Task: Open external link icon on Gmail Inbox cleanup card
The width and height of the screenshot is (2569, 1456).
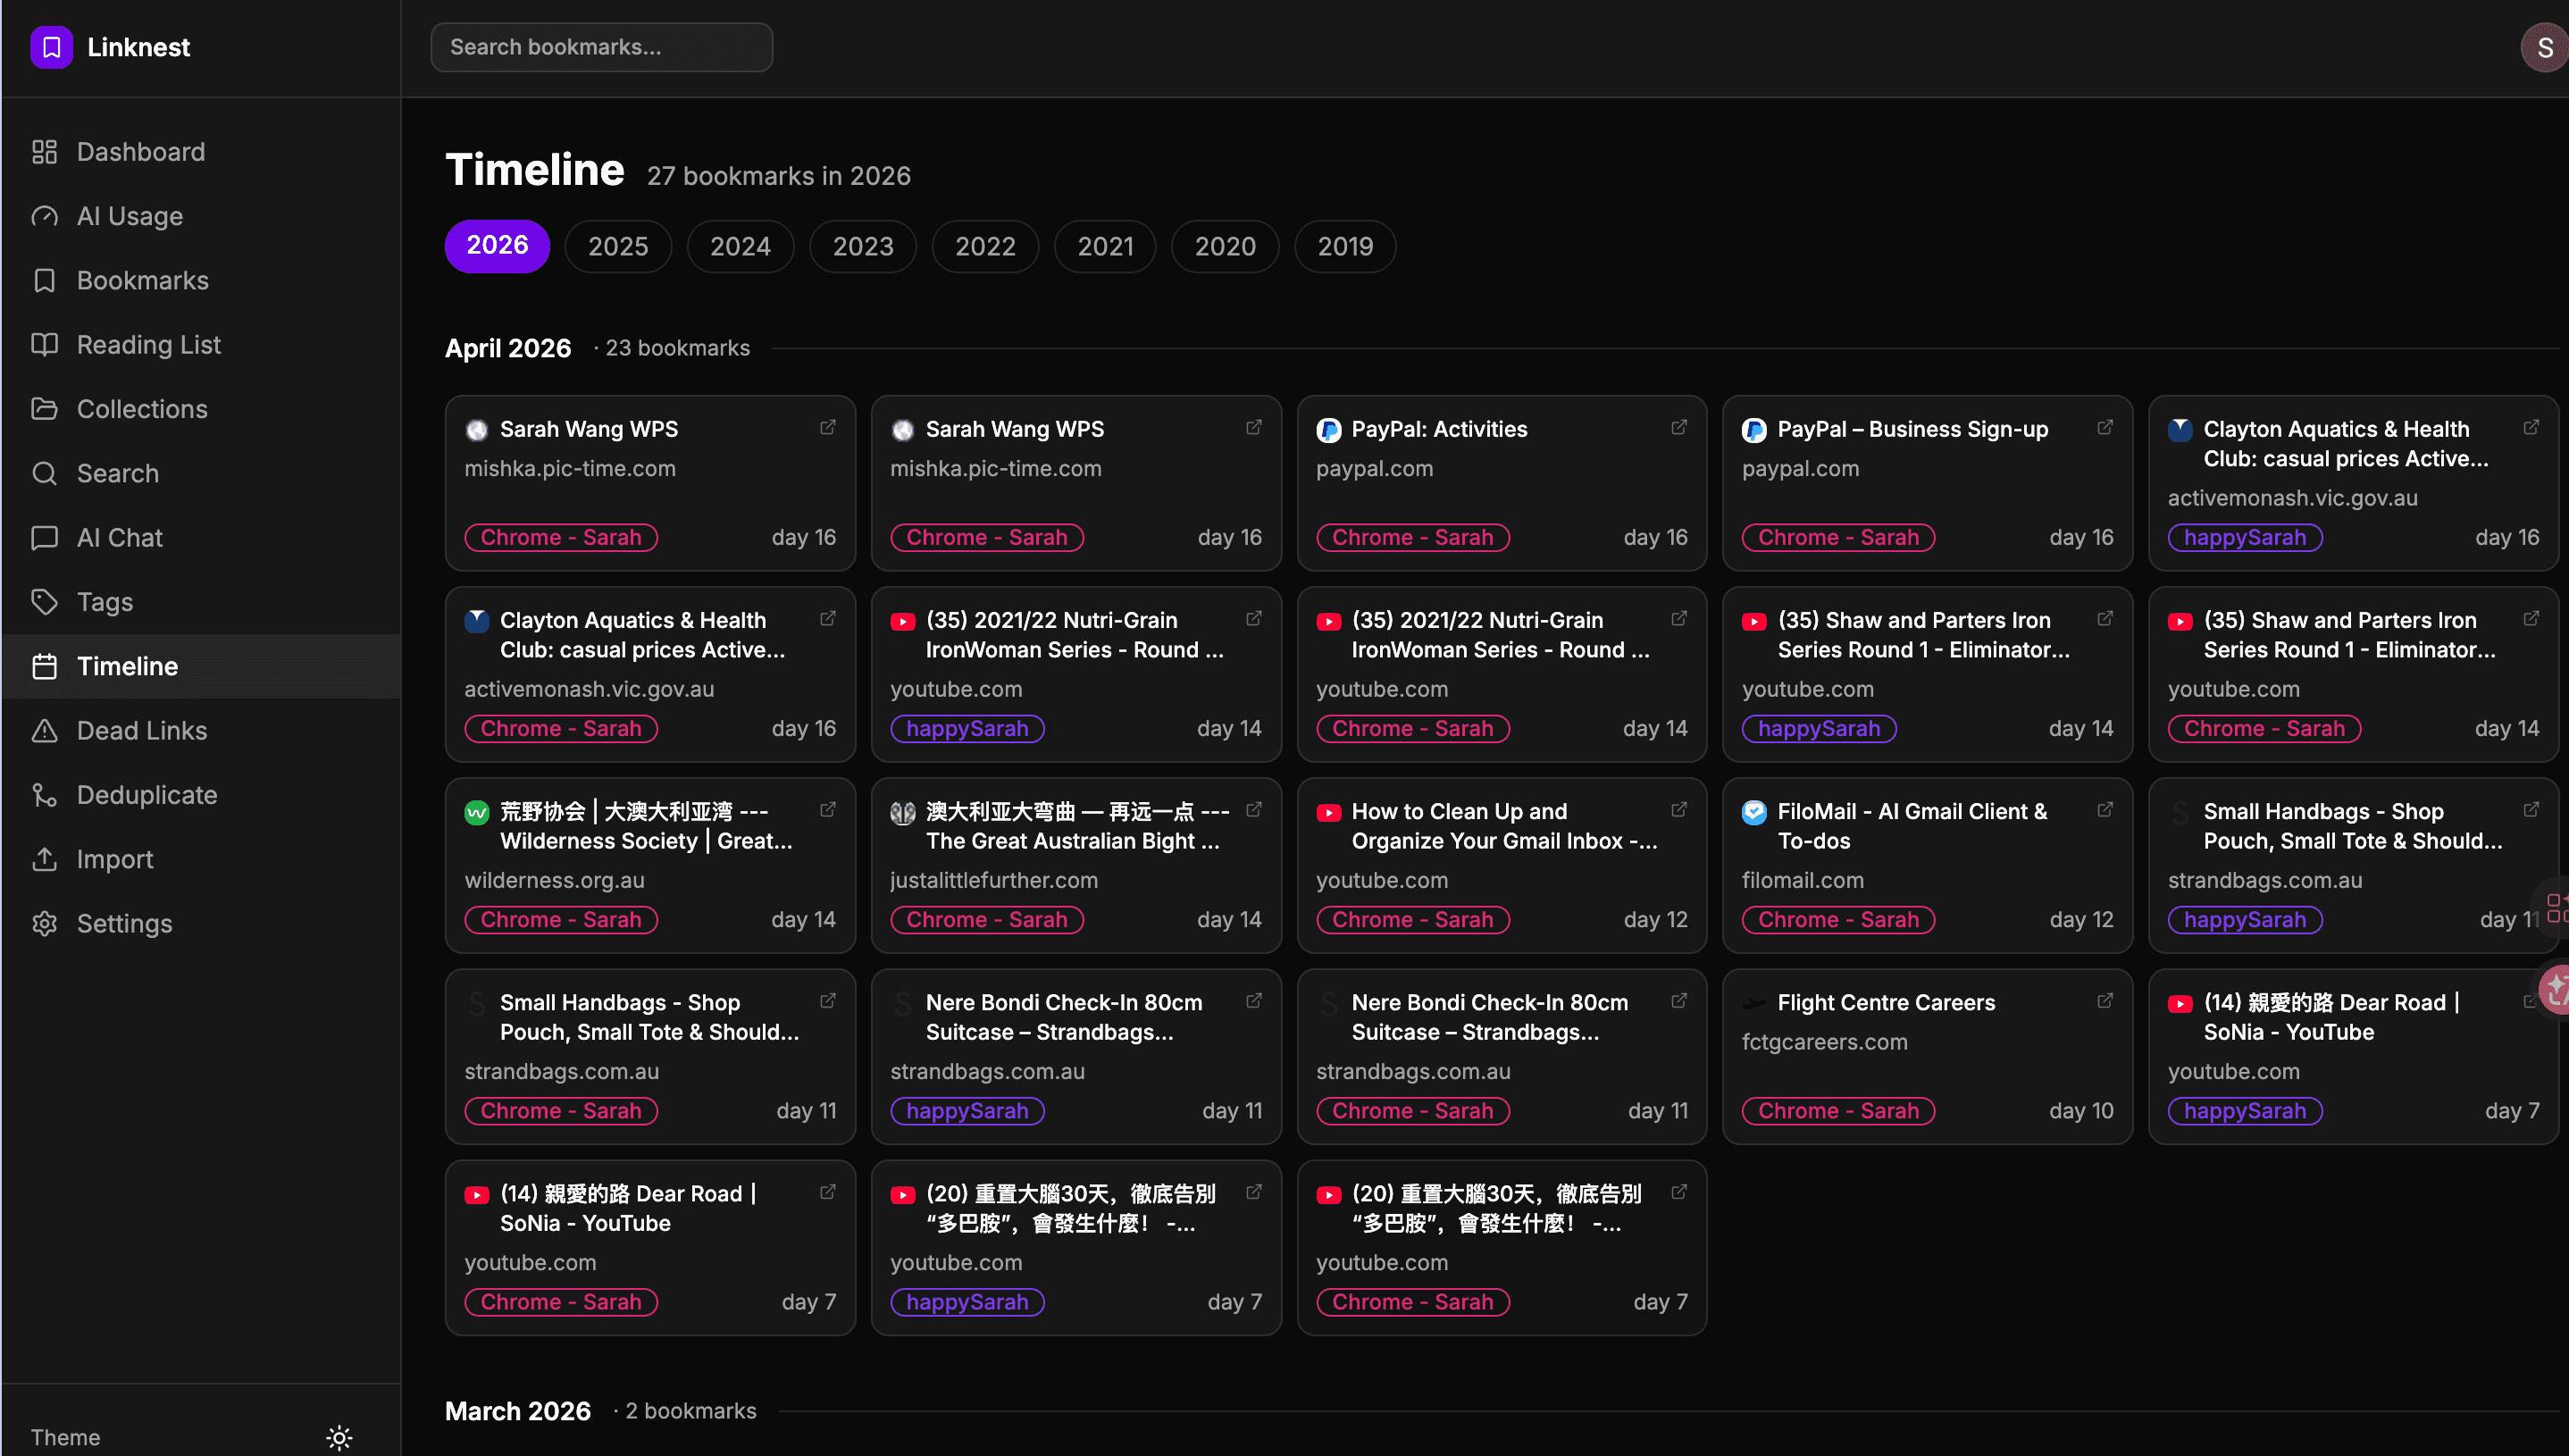Action: pyautogui.click(x=1679, y=810)
